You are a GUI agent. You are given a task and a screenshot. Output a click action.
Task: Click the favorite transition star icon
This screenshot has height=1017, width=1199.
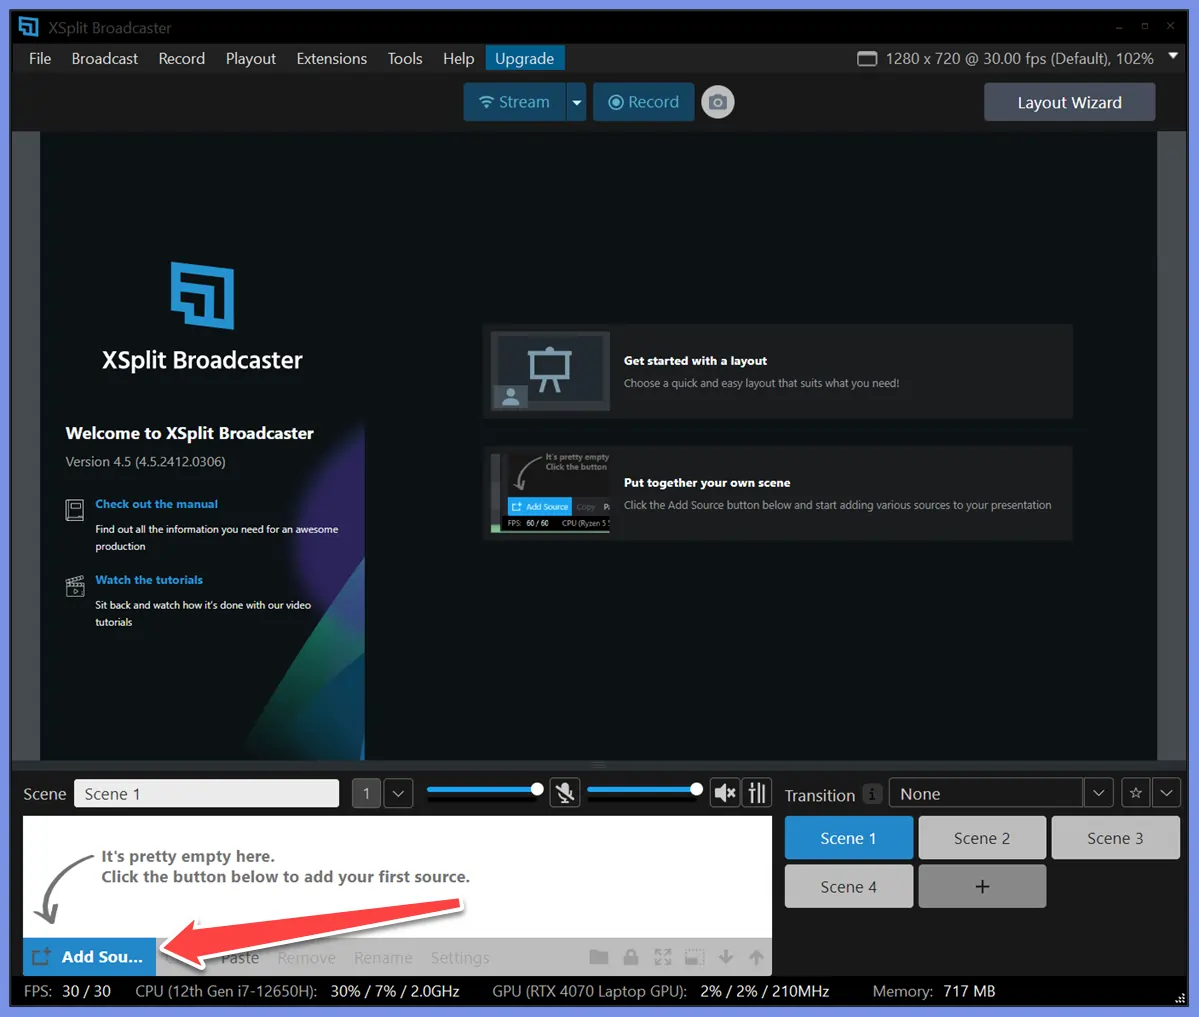1135,792
